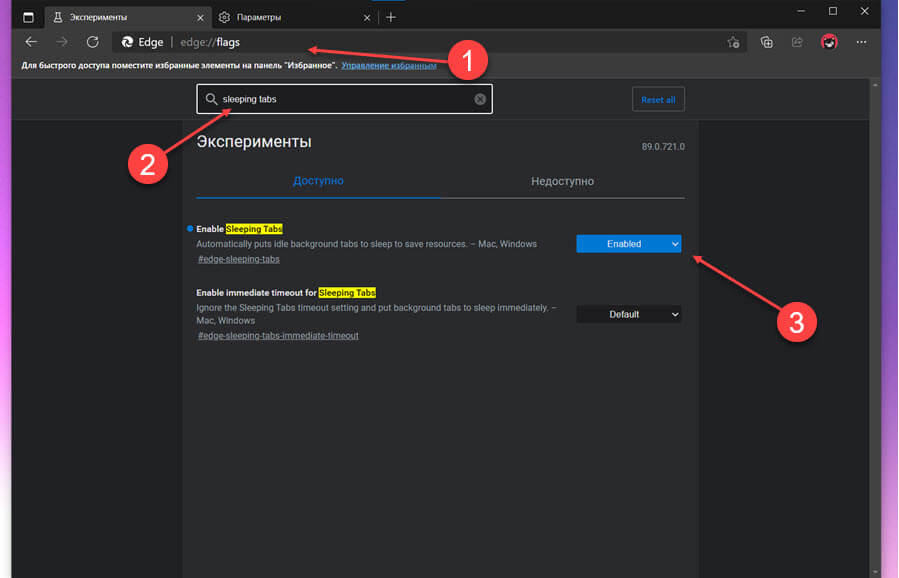Click the Ignore the Sleeping Tabs timeout description
Image resolution: width=899 pixels, height=578 pixels.
click(x=376, y=314)
